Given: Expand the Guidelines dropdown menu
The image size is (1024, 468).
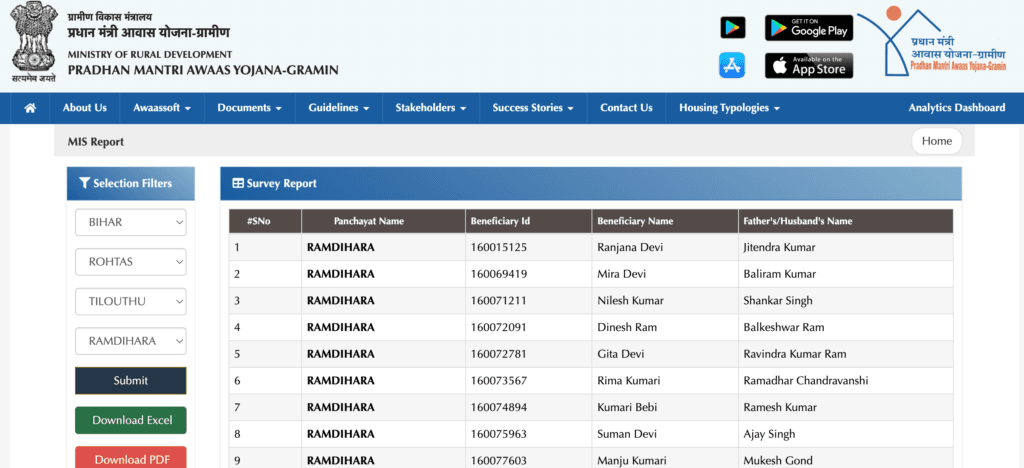Looking at the screenshot, I should click(x=339, y=108).
